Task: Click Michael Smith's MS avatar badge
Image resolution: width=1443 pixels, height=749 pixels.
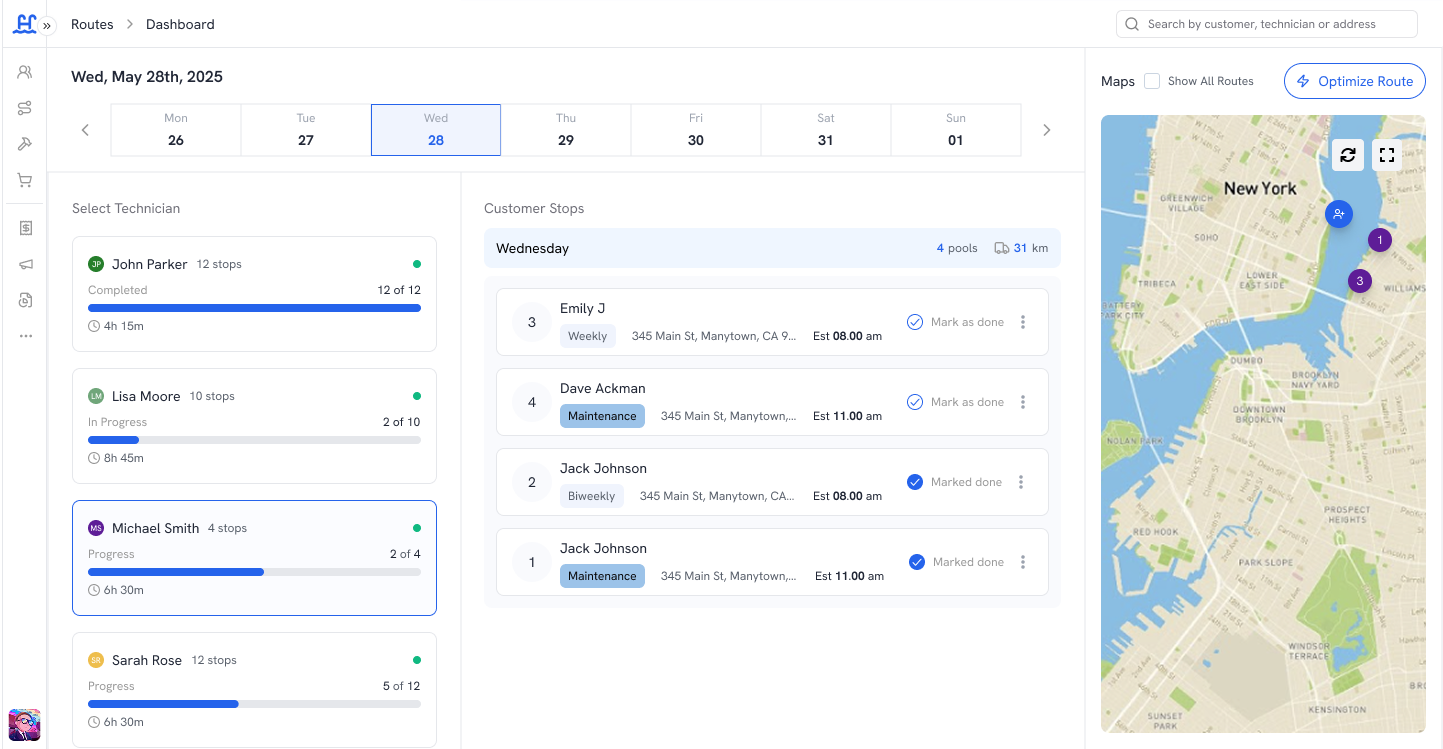Action: click(x=96, y=528)
